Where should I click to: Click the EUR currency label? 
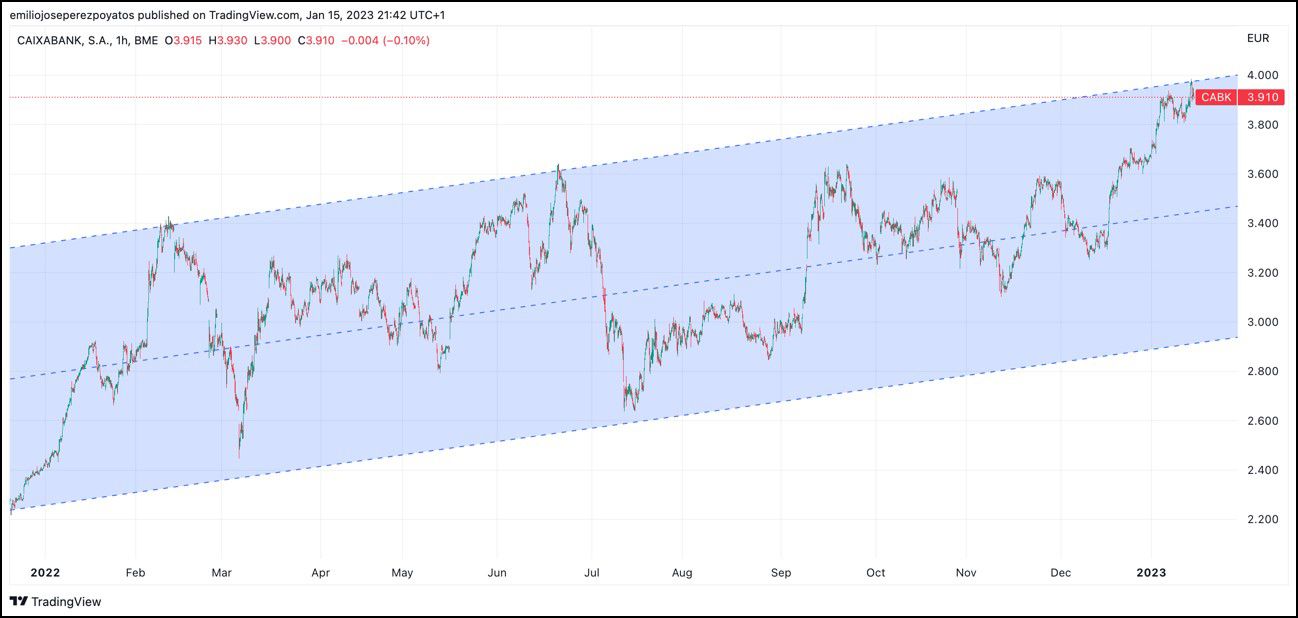pyautogui.click(x=1257, y=39)
